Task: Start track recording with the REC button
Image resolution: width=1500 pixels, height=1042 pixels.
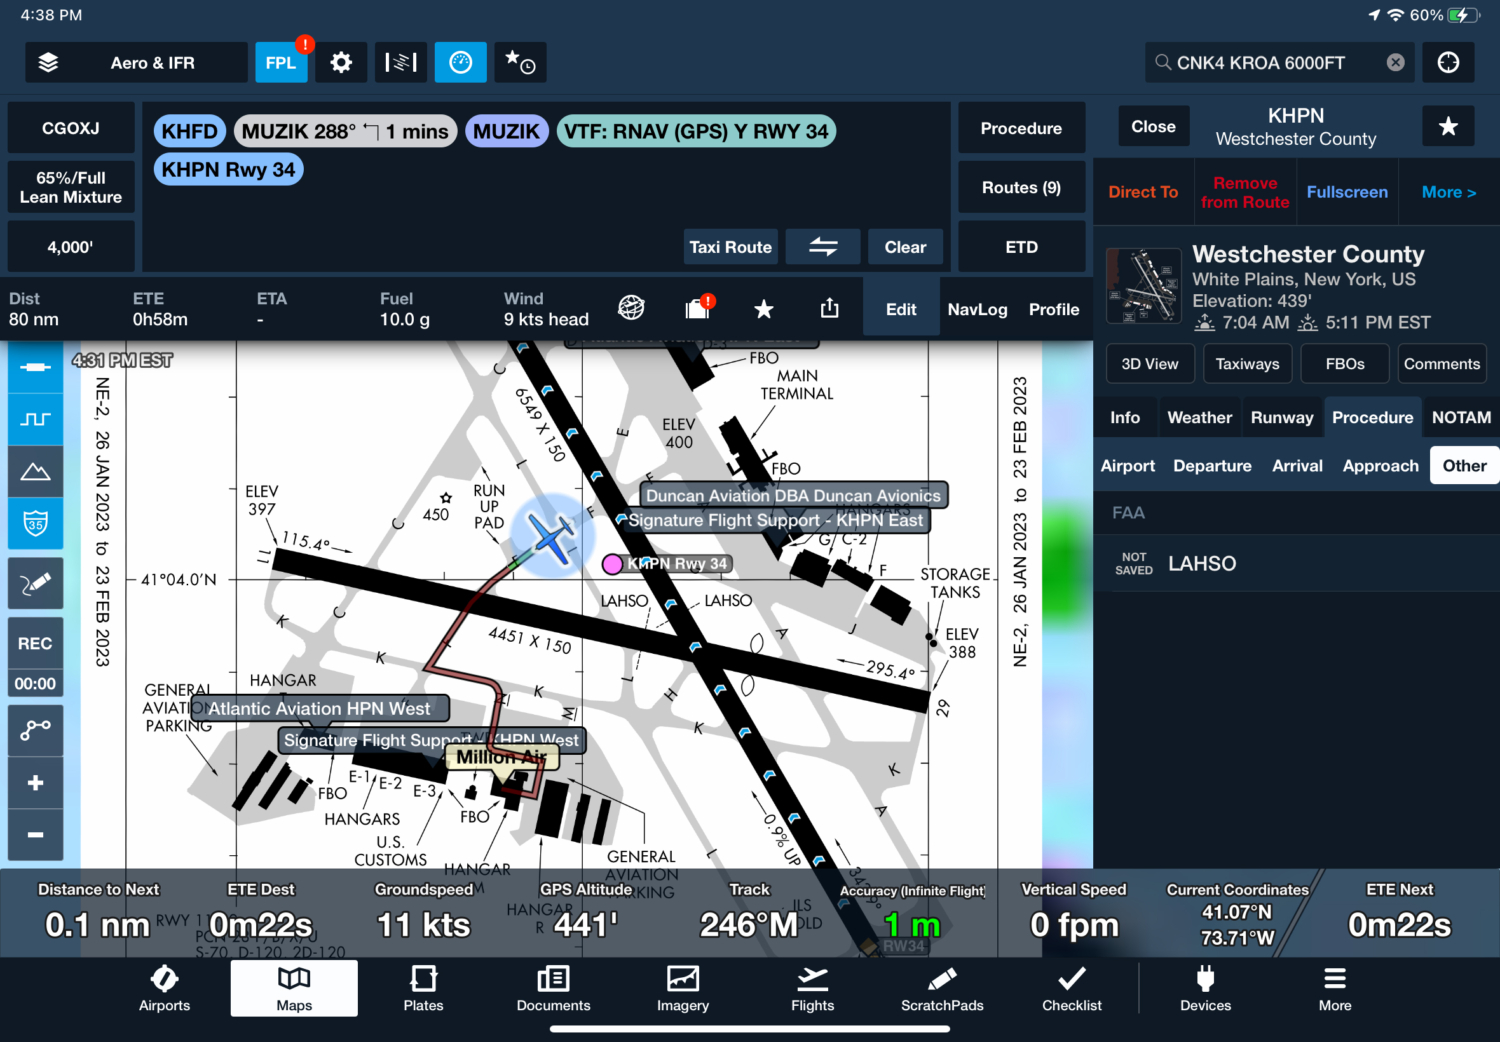Action: pyautogui.click(x=35, y=643)
